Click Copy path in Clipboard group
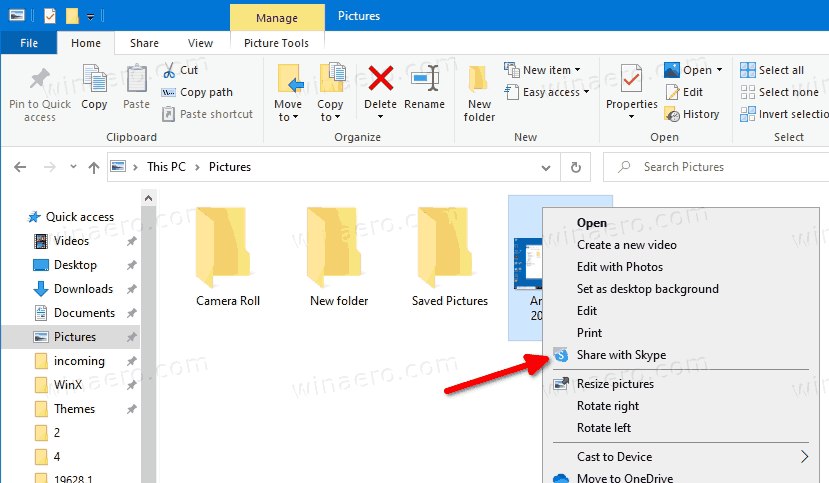Image resolution: width=829 pixels, height=483 pixels. click(197, 92)
